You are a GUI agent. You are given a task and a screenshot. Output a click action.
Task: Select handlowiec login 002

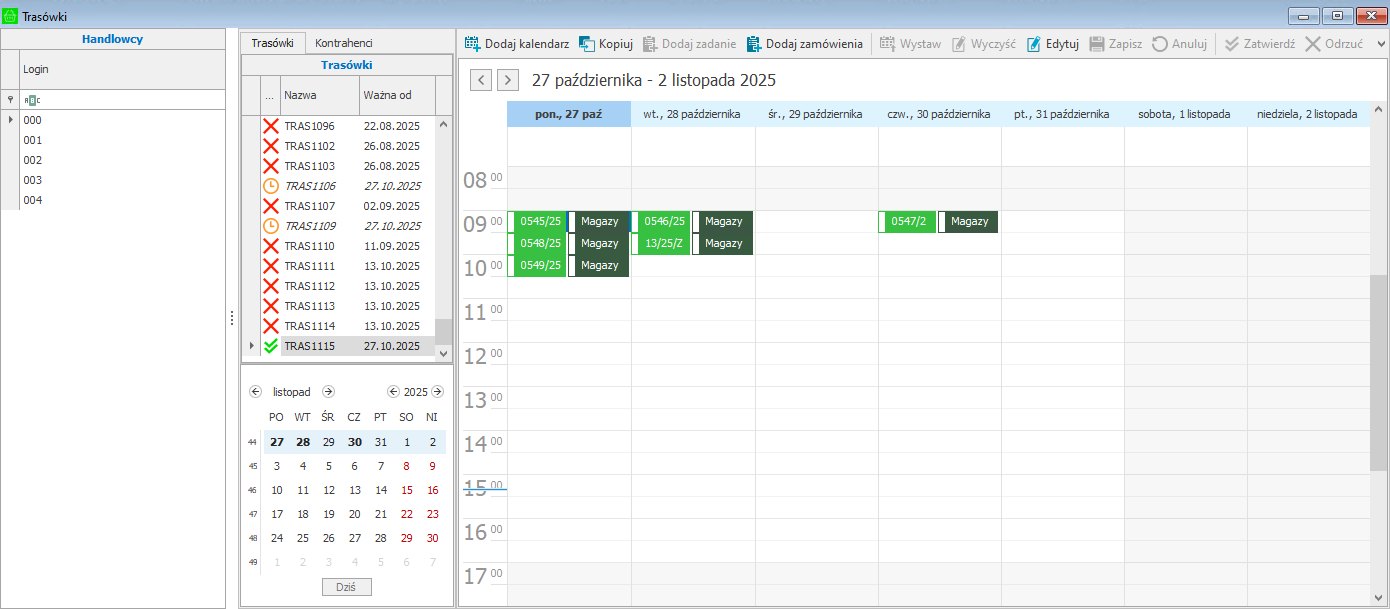click(x=33, y=160)
